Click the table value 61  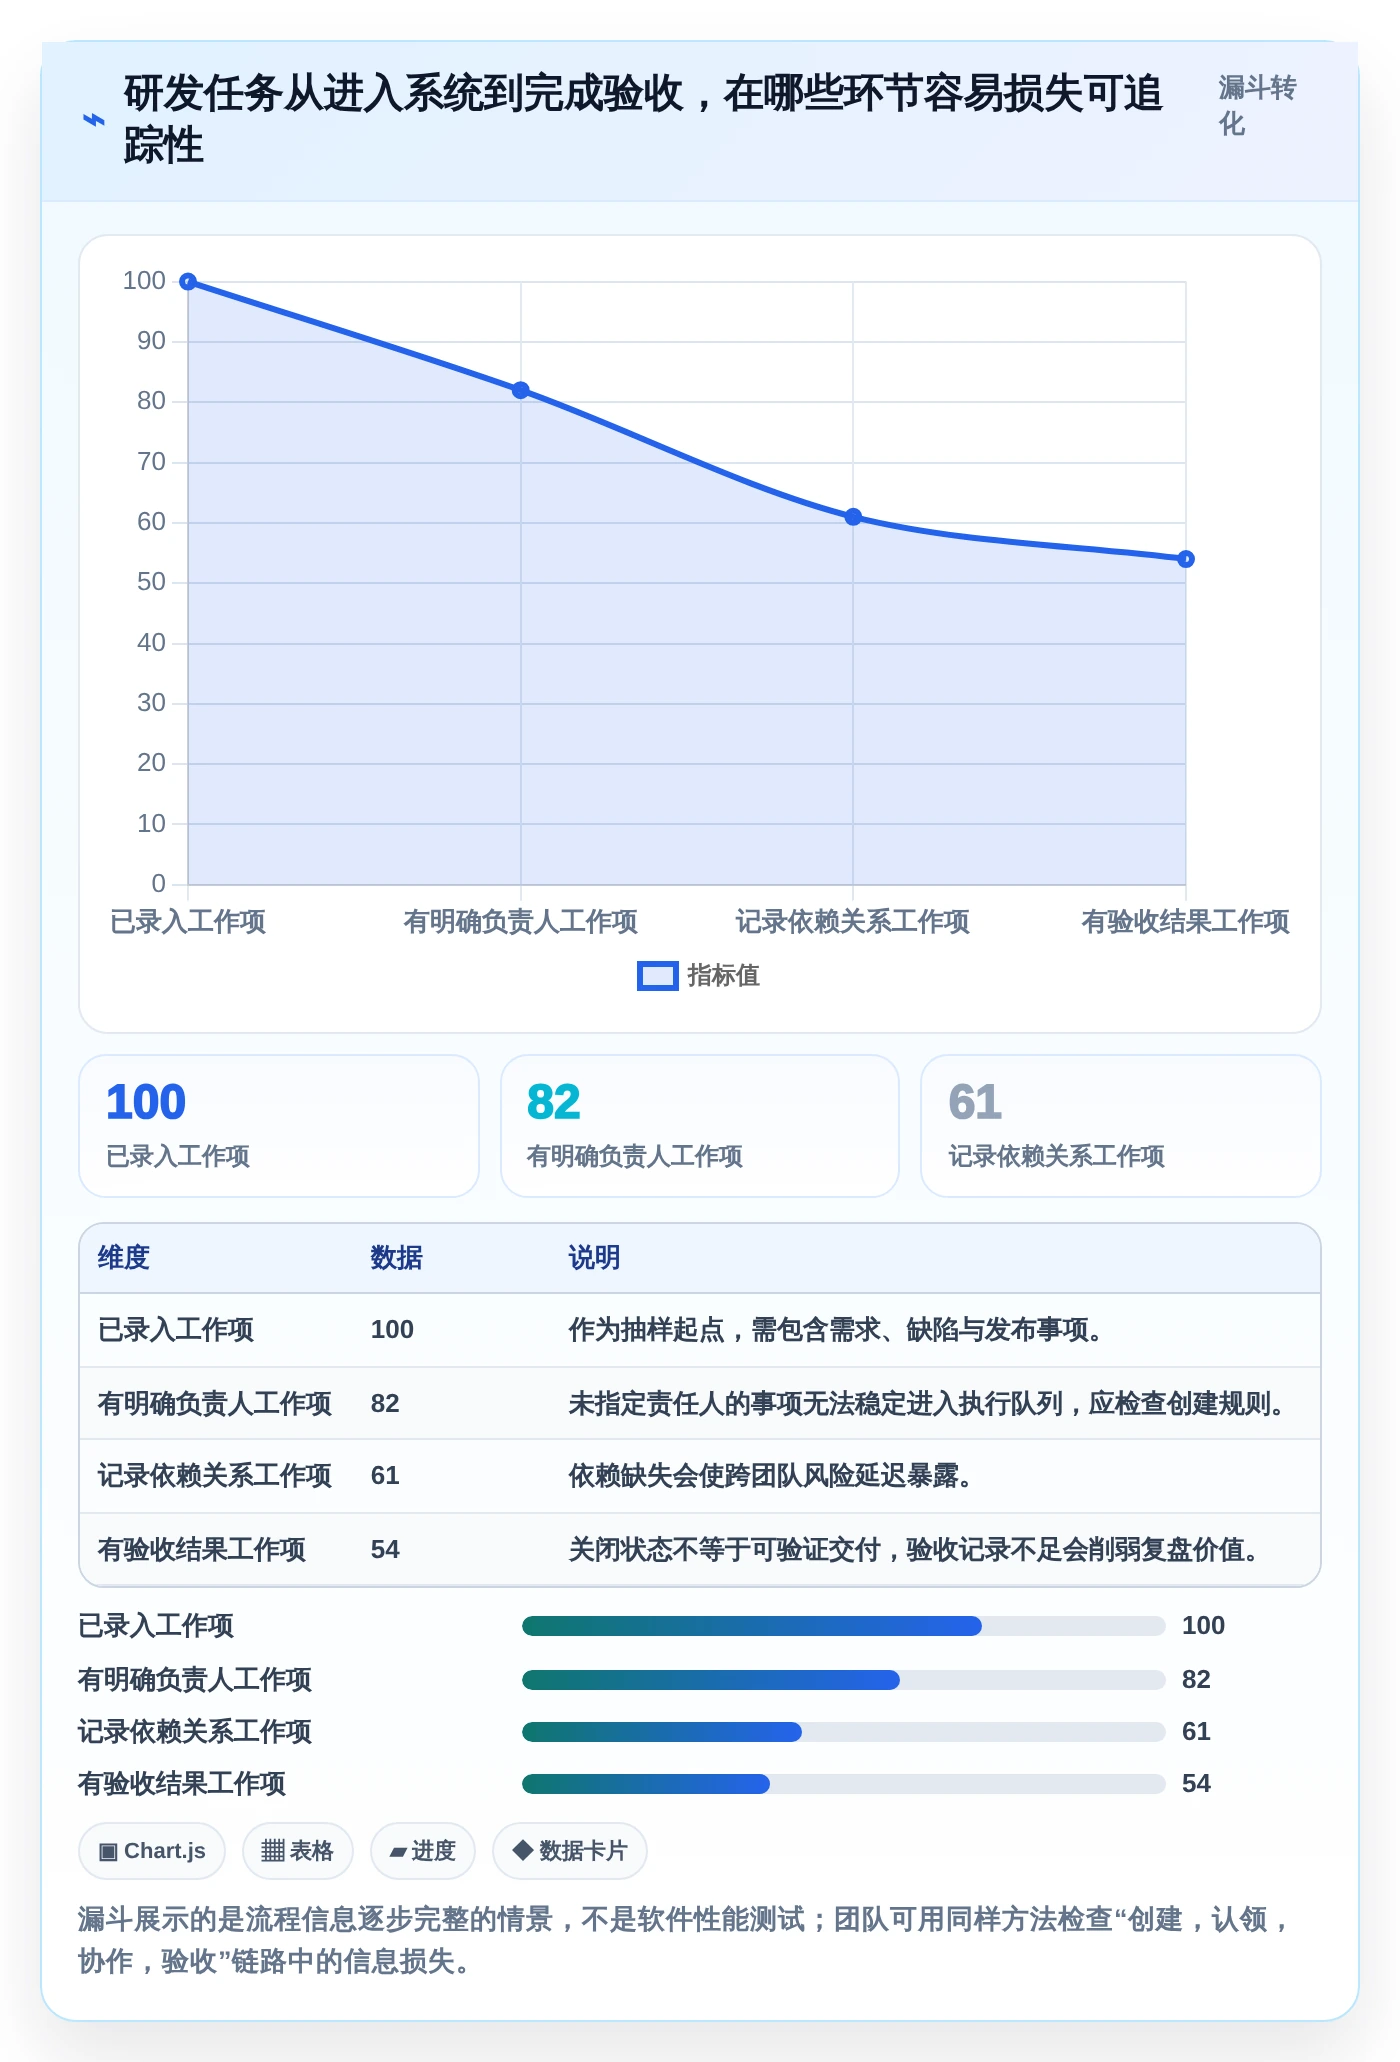tap(385, 1476)
